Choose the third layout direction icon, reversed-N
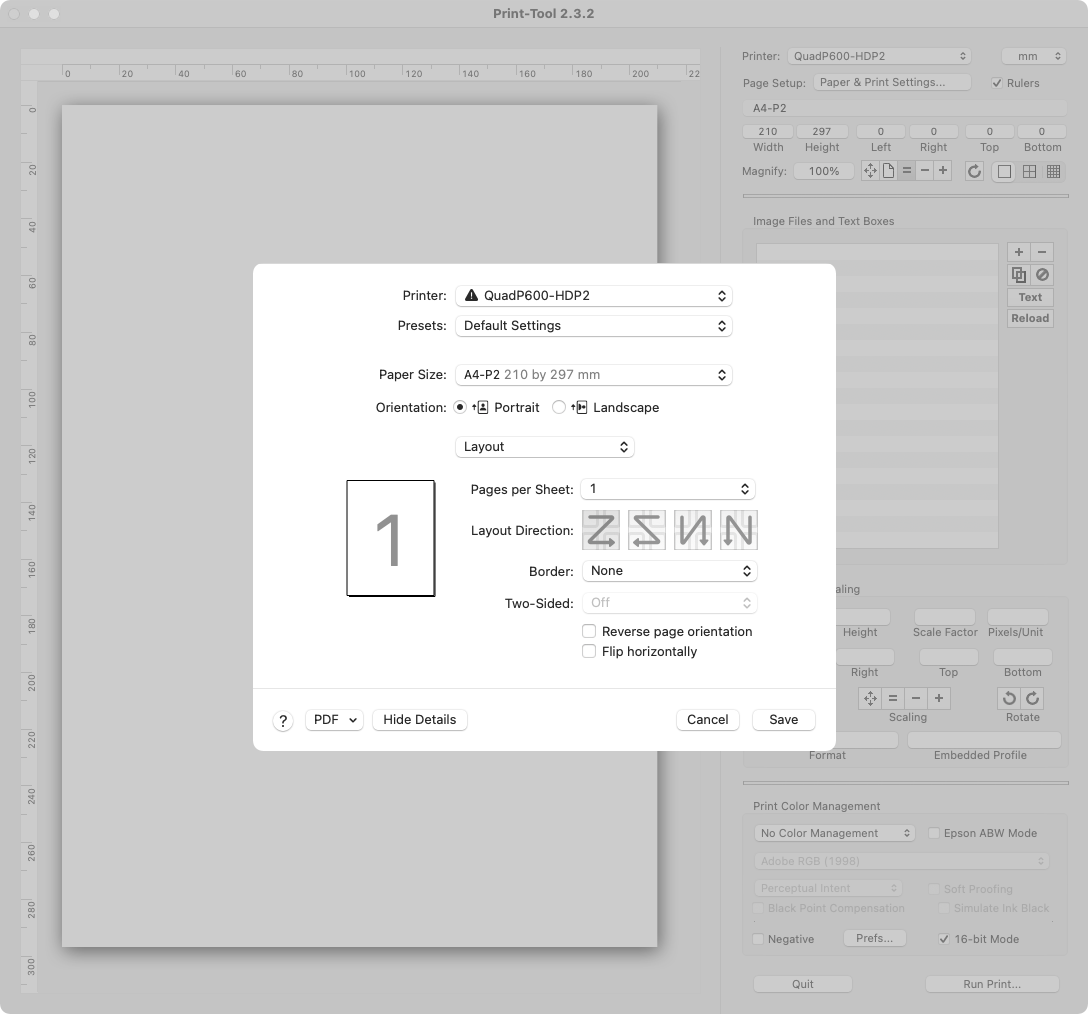Viewport: 1088px width, 1014px height. pyautogui.click(x=693, y=530)
